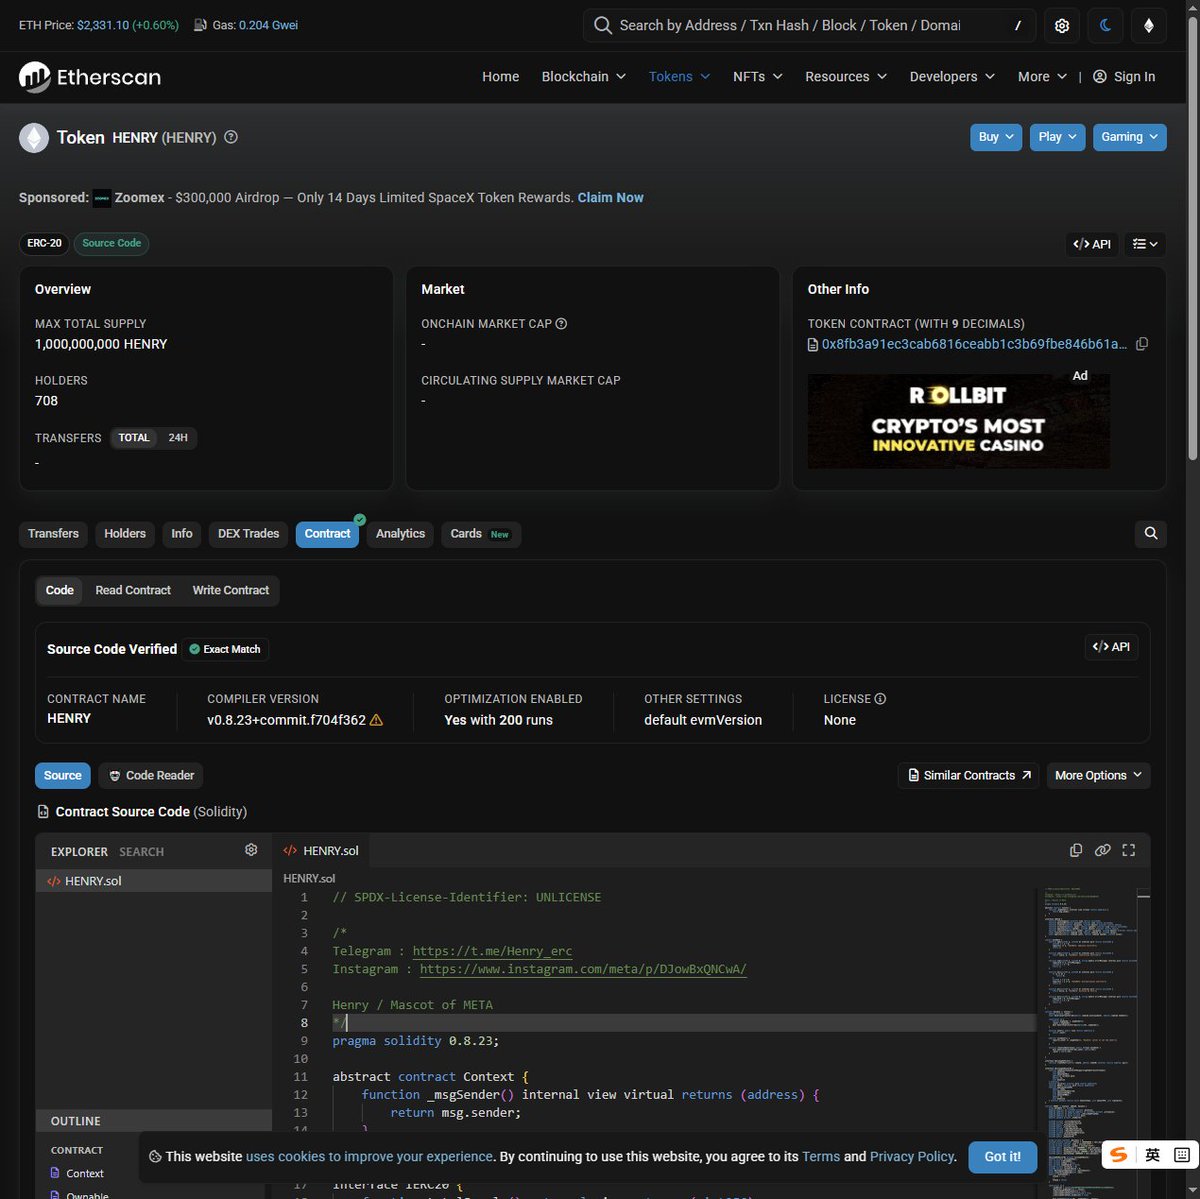Screen dimensions: 1200x1199
Task: Click the Rollbit casino ad banner
Action: (958, 420)
